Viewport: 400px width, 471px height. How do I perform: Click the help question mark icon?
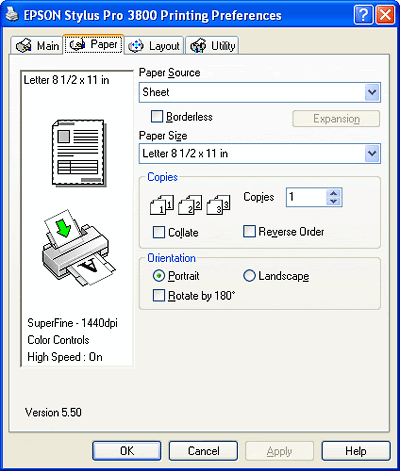[363, 15]
